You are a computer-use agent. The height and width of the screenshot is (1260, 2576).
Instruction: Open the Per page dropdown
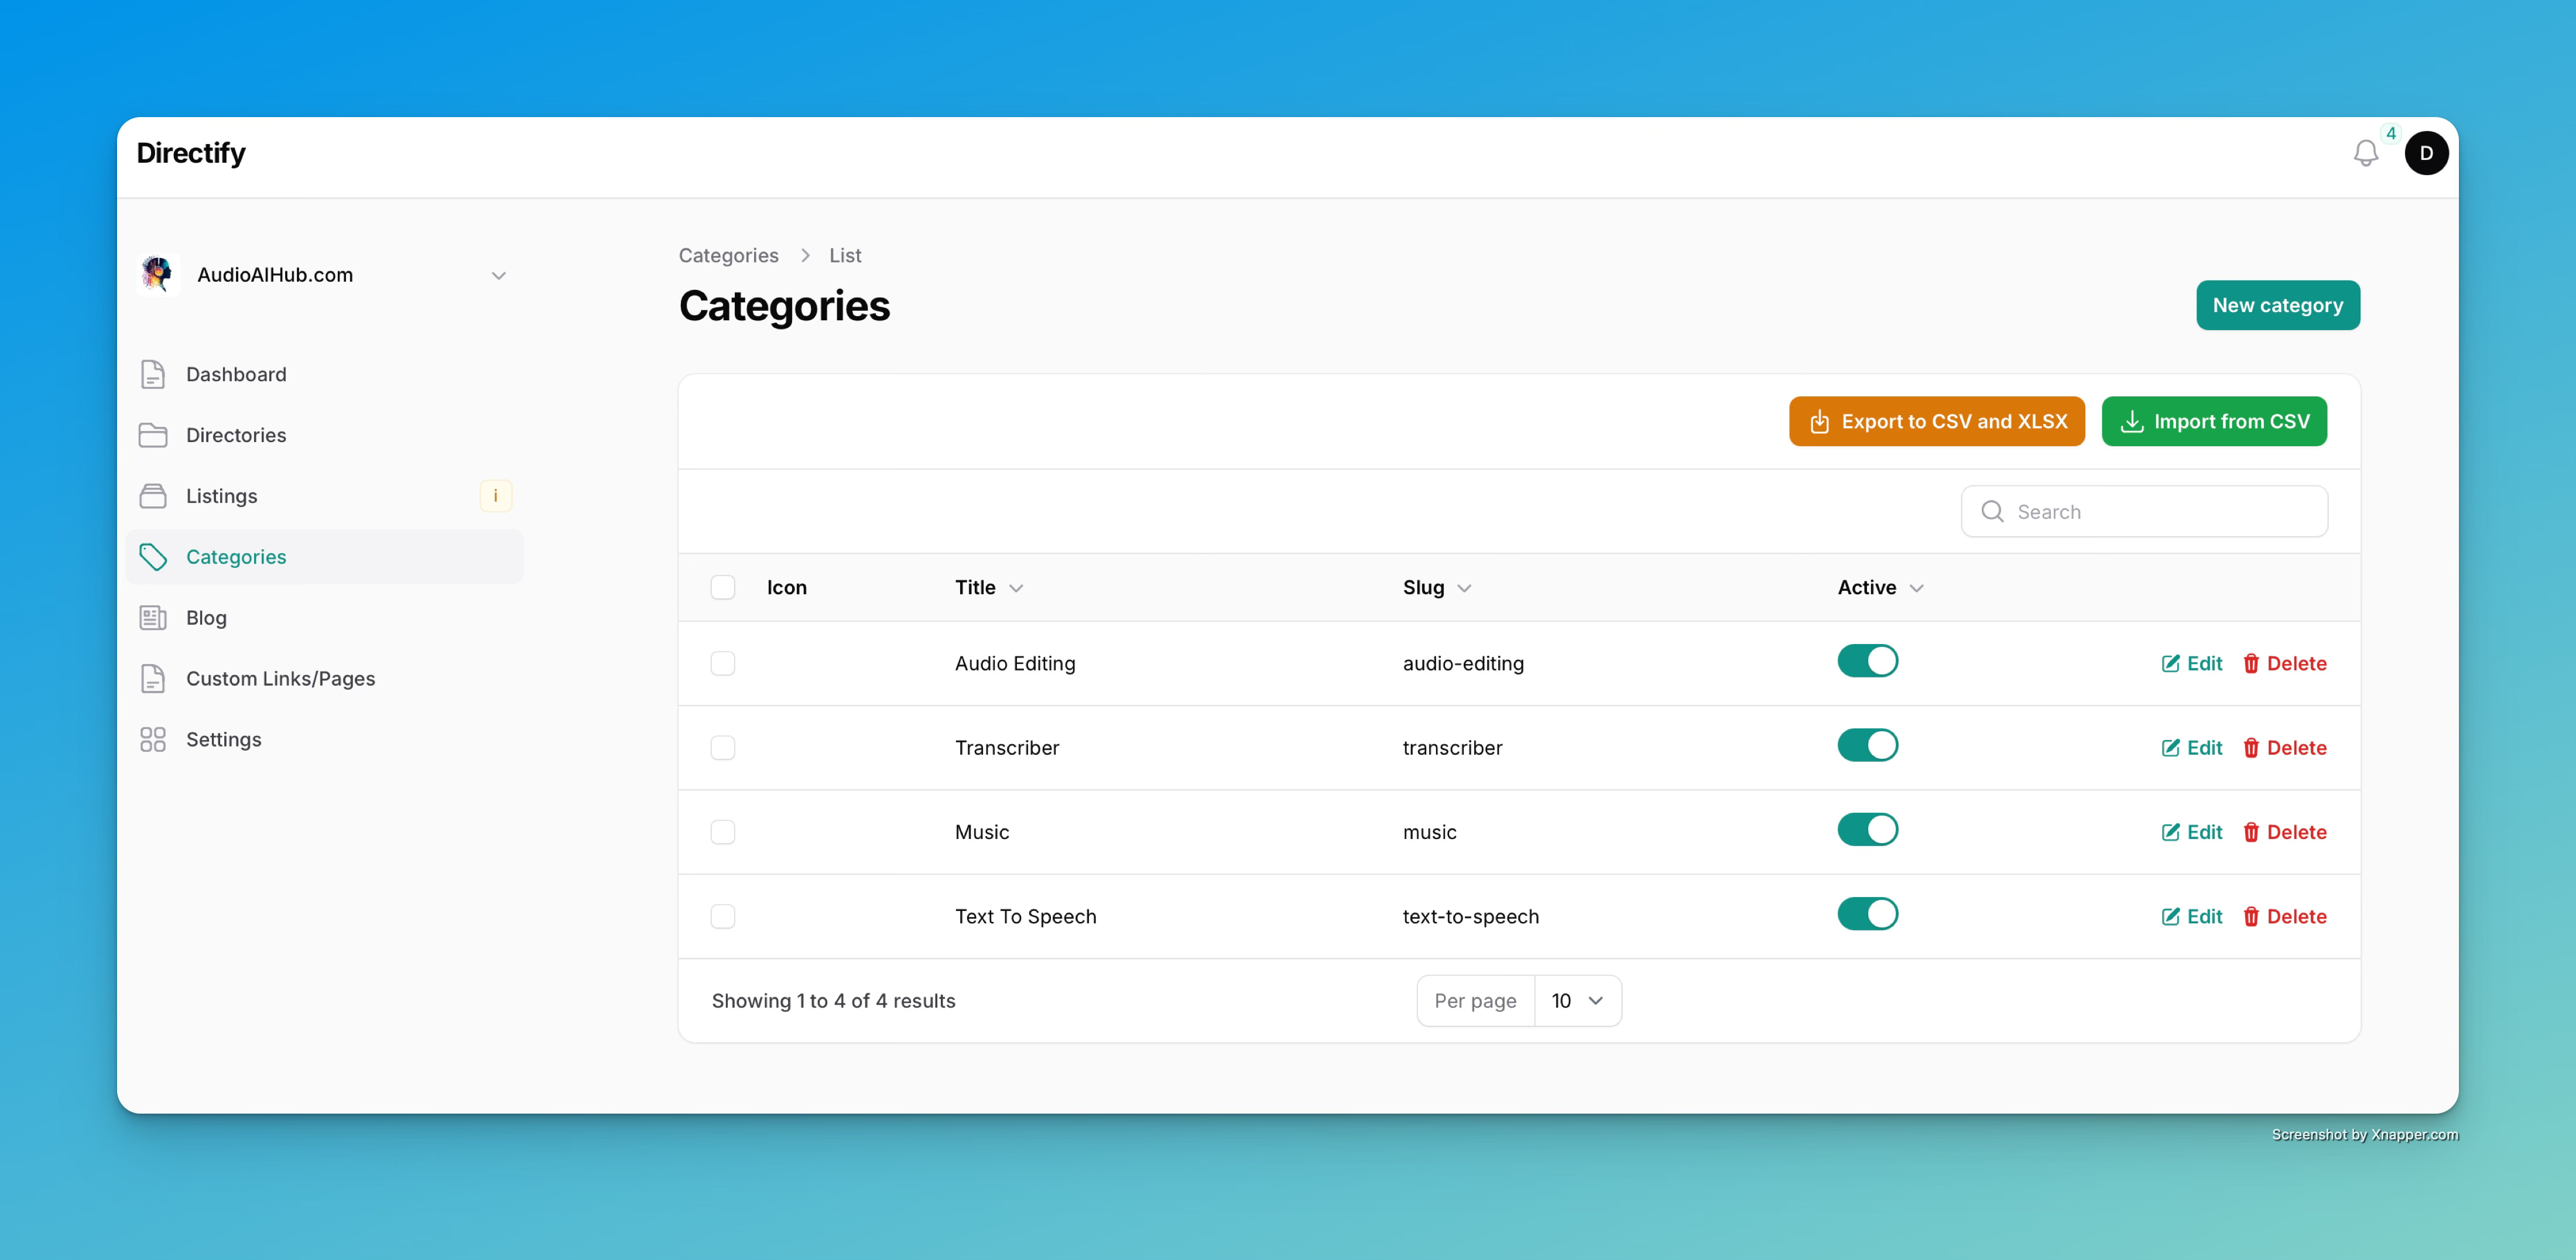1577,1000
